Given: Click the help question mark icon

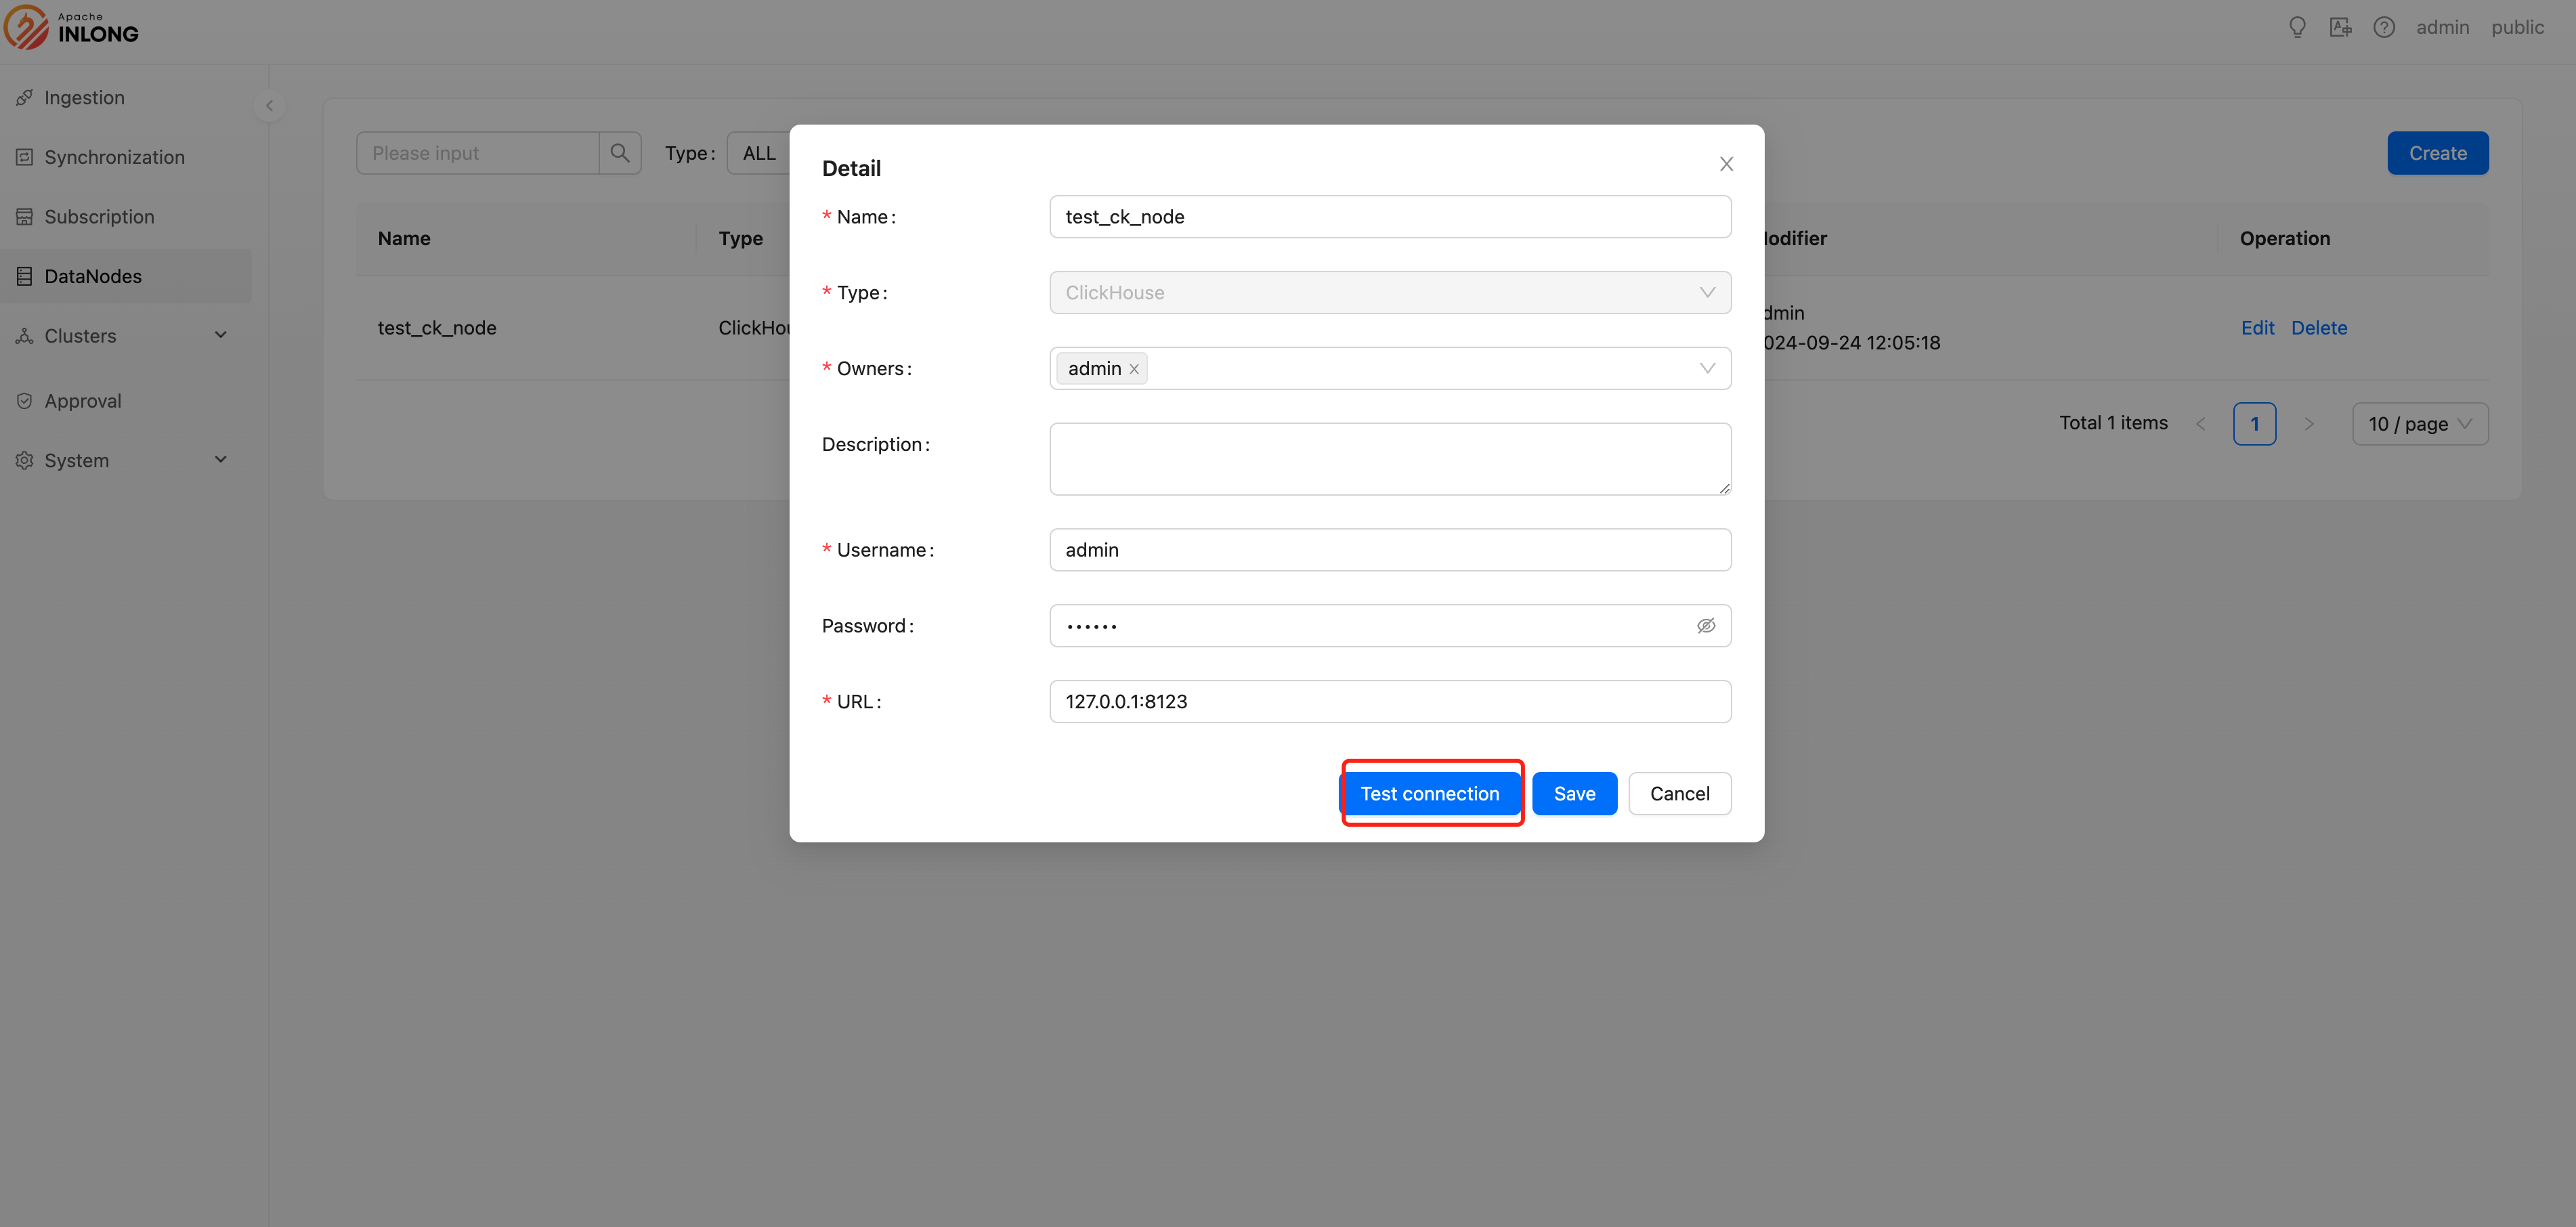Looking at the screenshot, I should pyautogui.click(x=2385, y=27).
